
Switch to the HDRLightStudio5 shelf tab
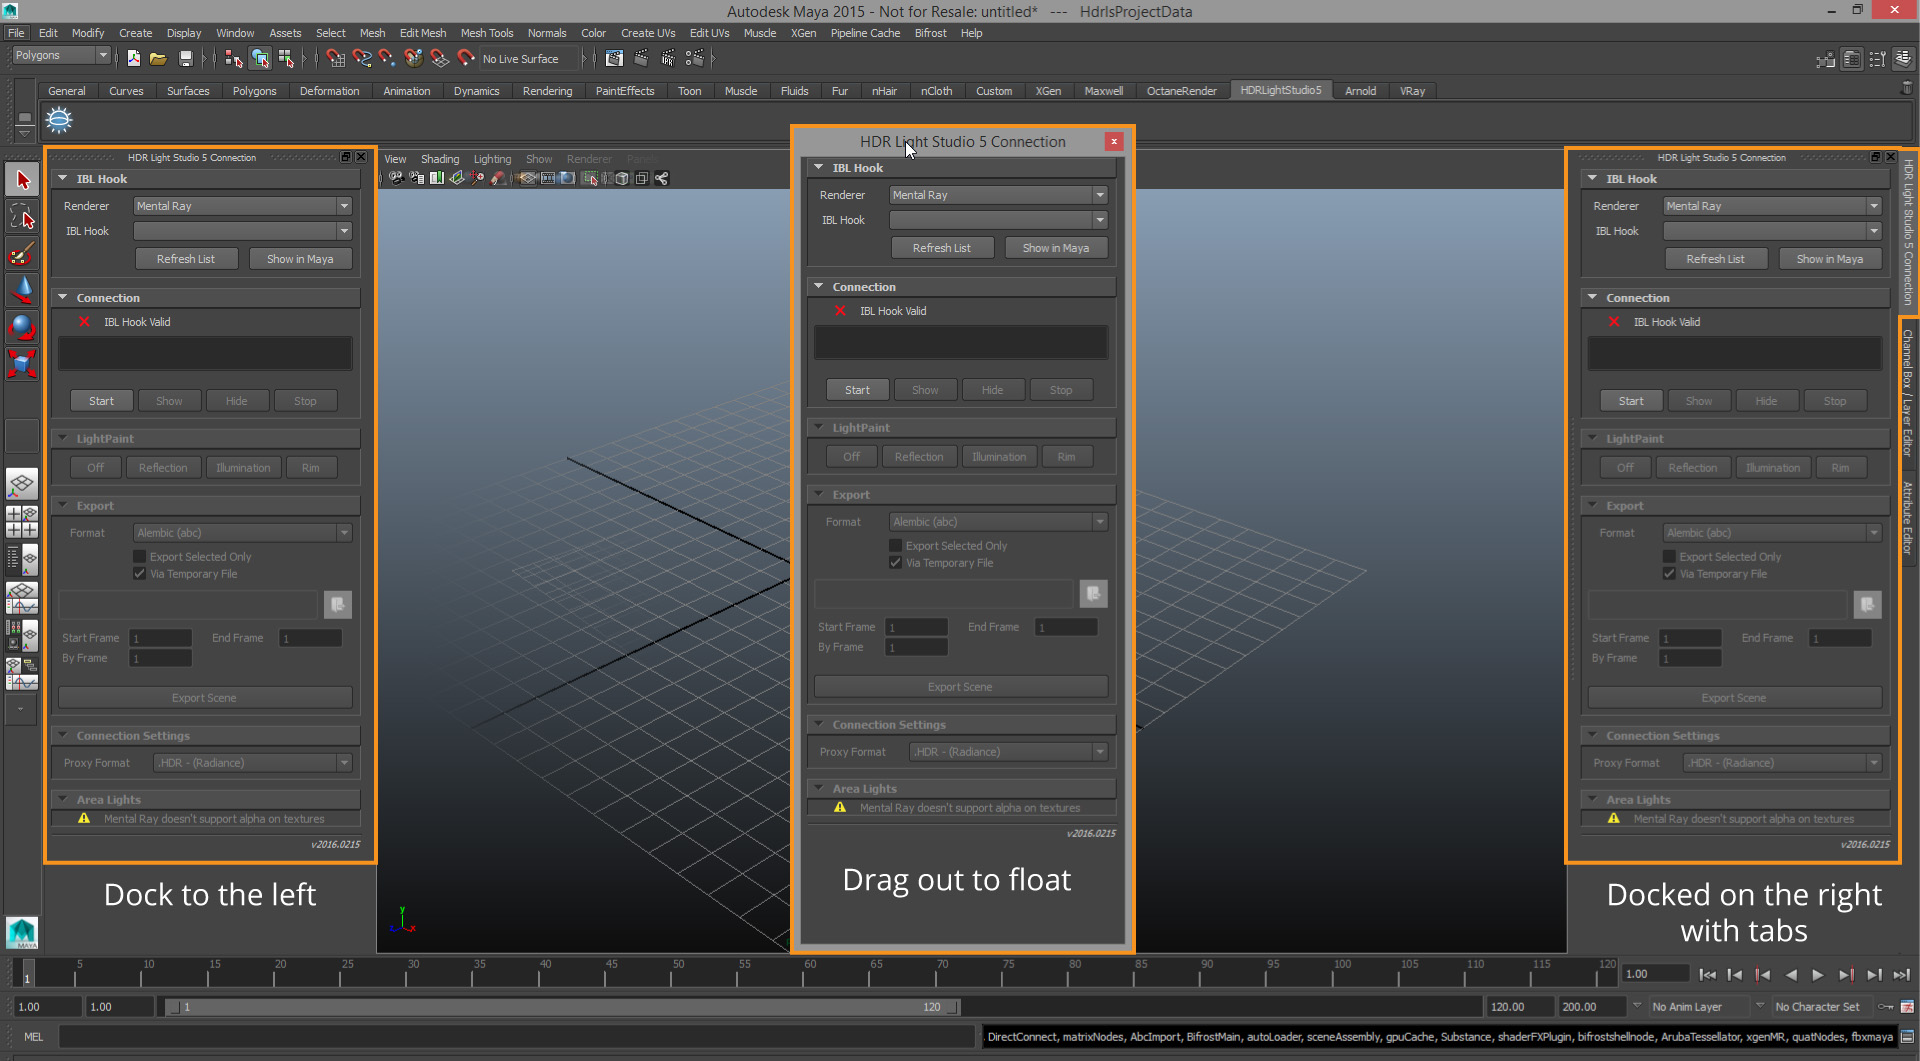1281,90
